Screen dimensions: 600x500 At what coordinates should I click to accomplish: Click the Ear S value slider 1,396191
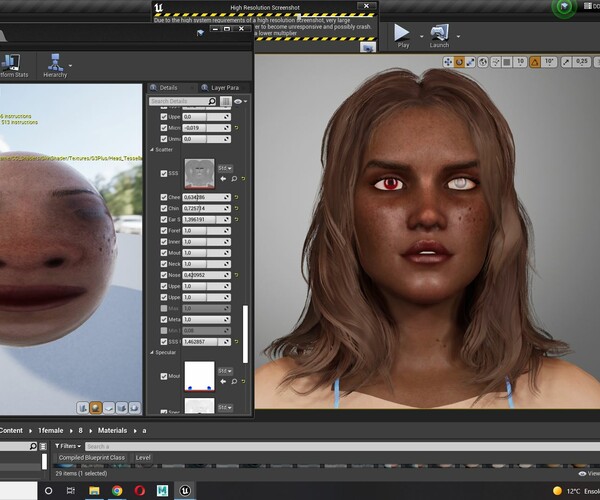click(206, 220)
